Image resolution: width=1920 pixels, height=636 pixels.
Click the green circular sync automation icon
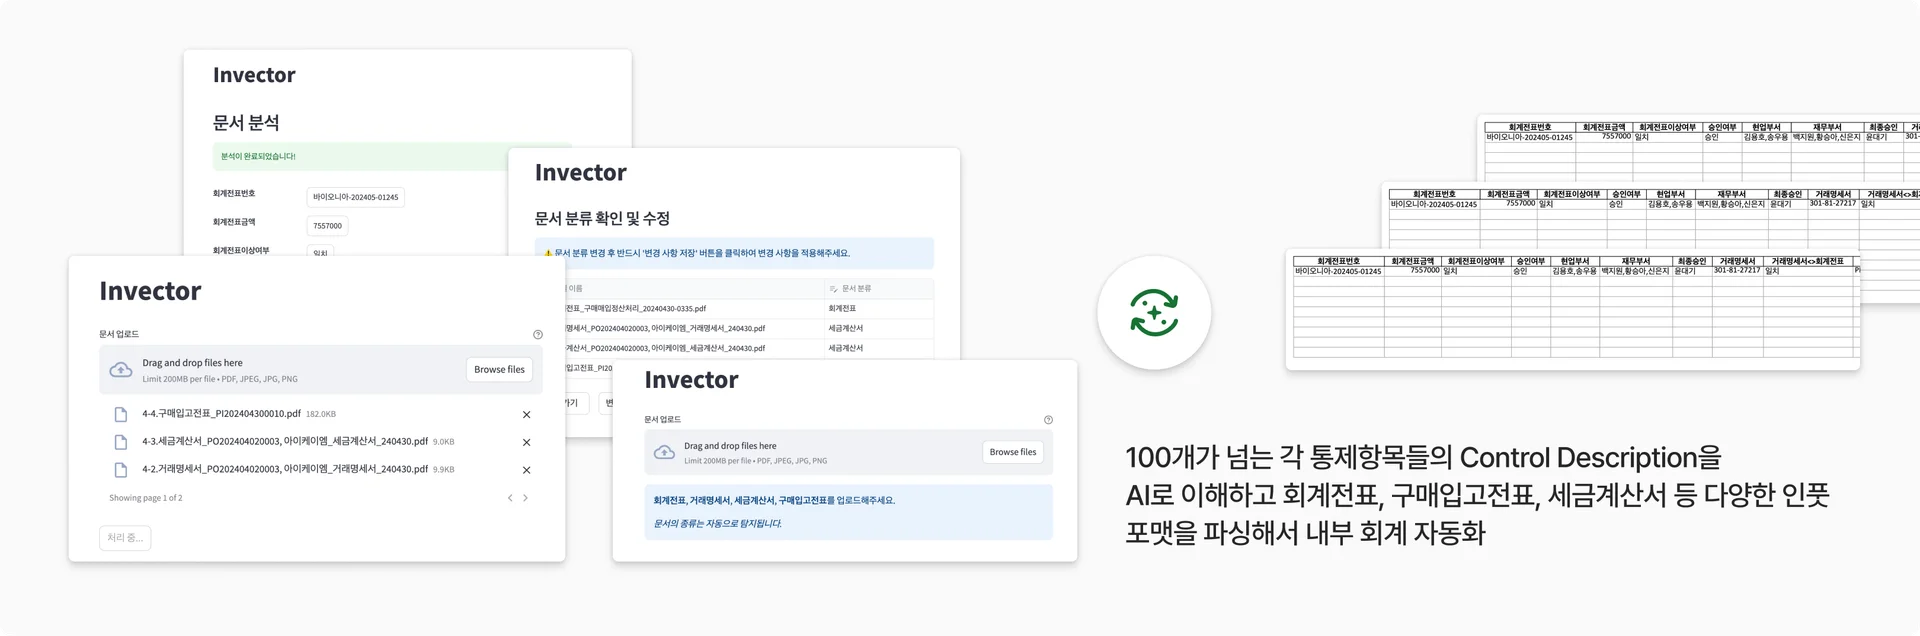pyautogui.click(x=1152, y=312)
